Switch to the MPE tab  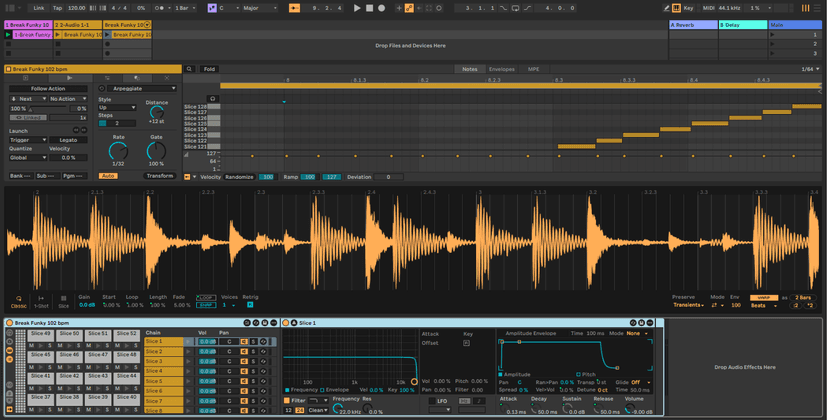pyautogui.click(x=533, y=69)
